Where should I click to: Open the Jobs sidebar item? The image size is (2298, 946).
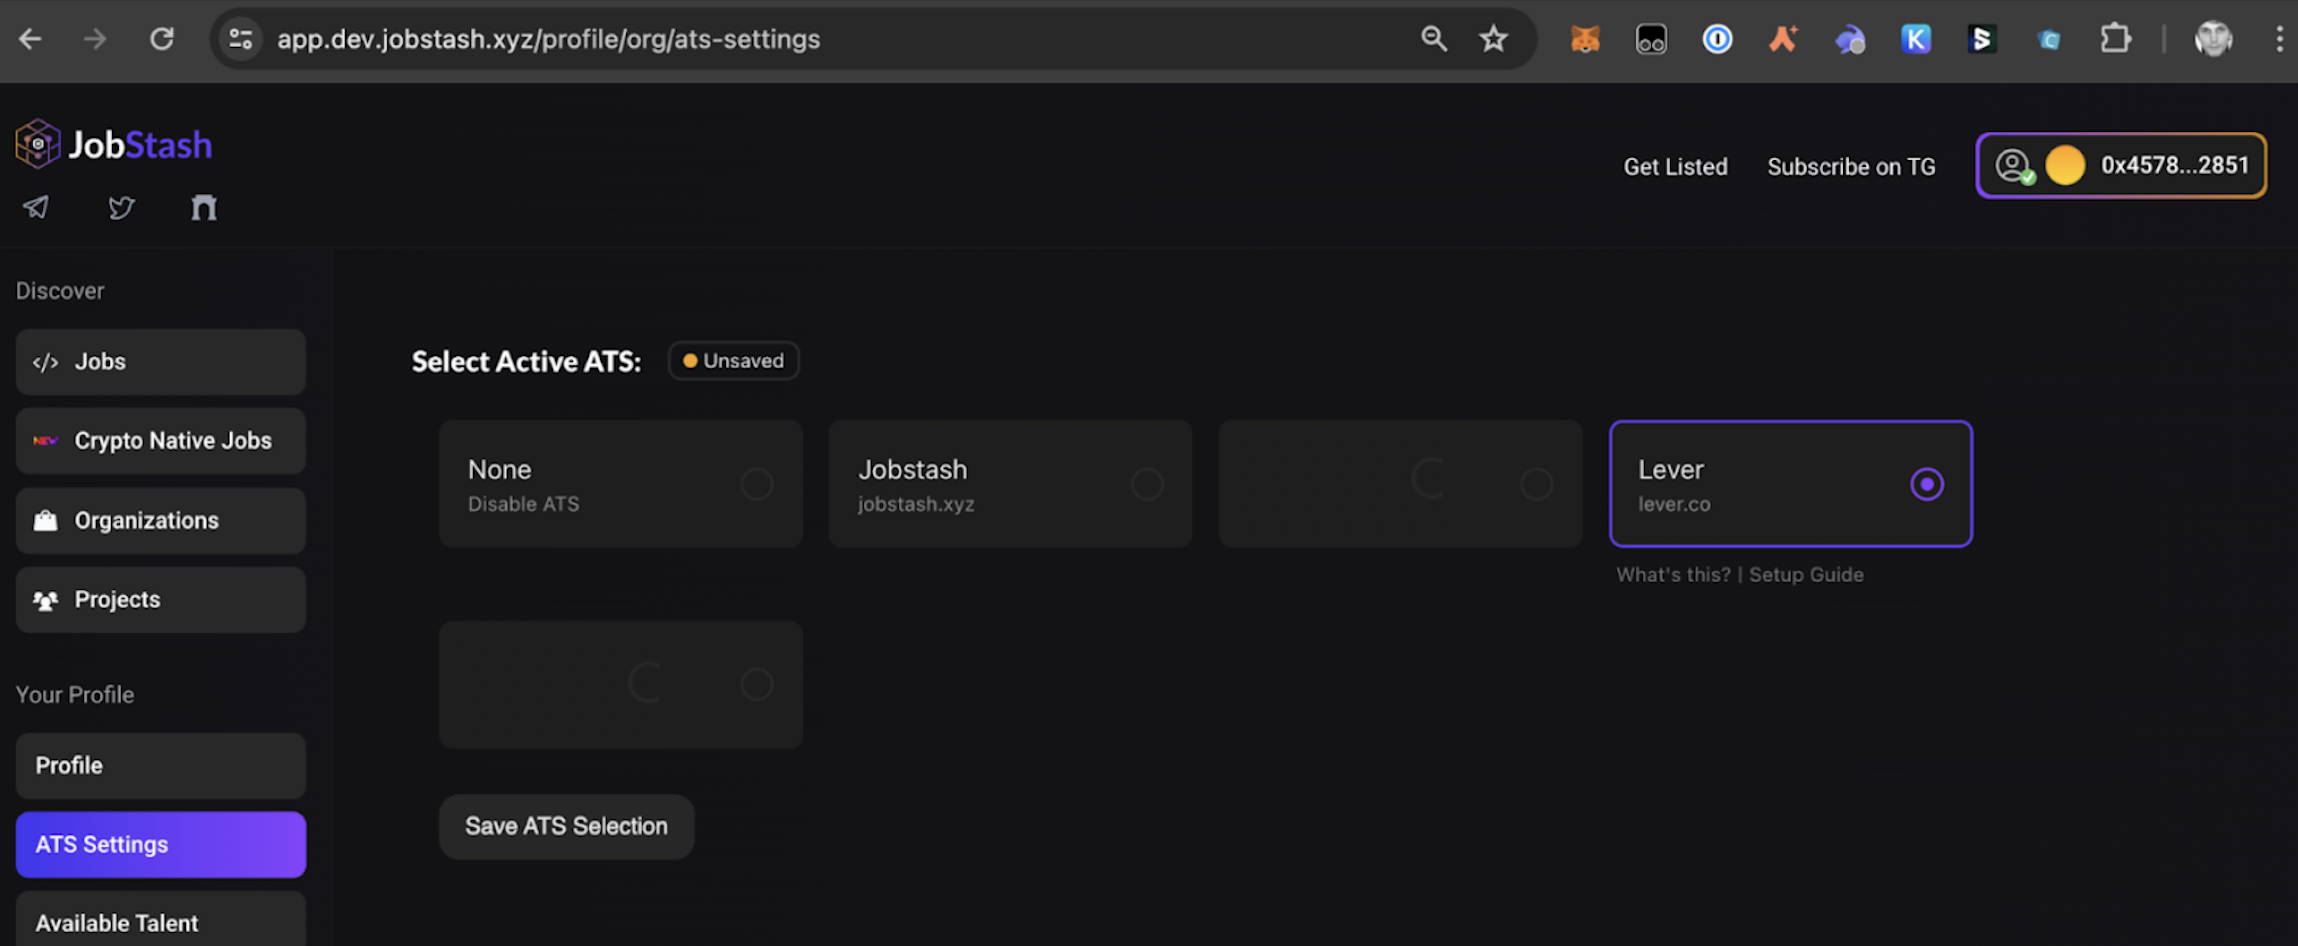[x=161, y=362]
